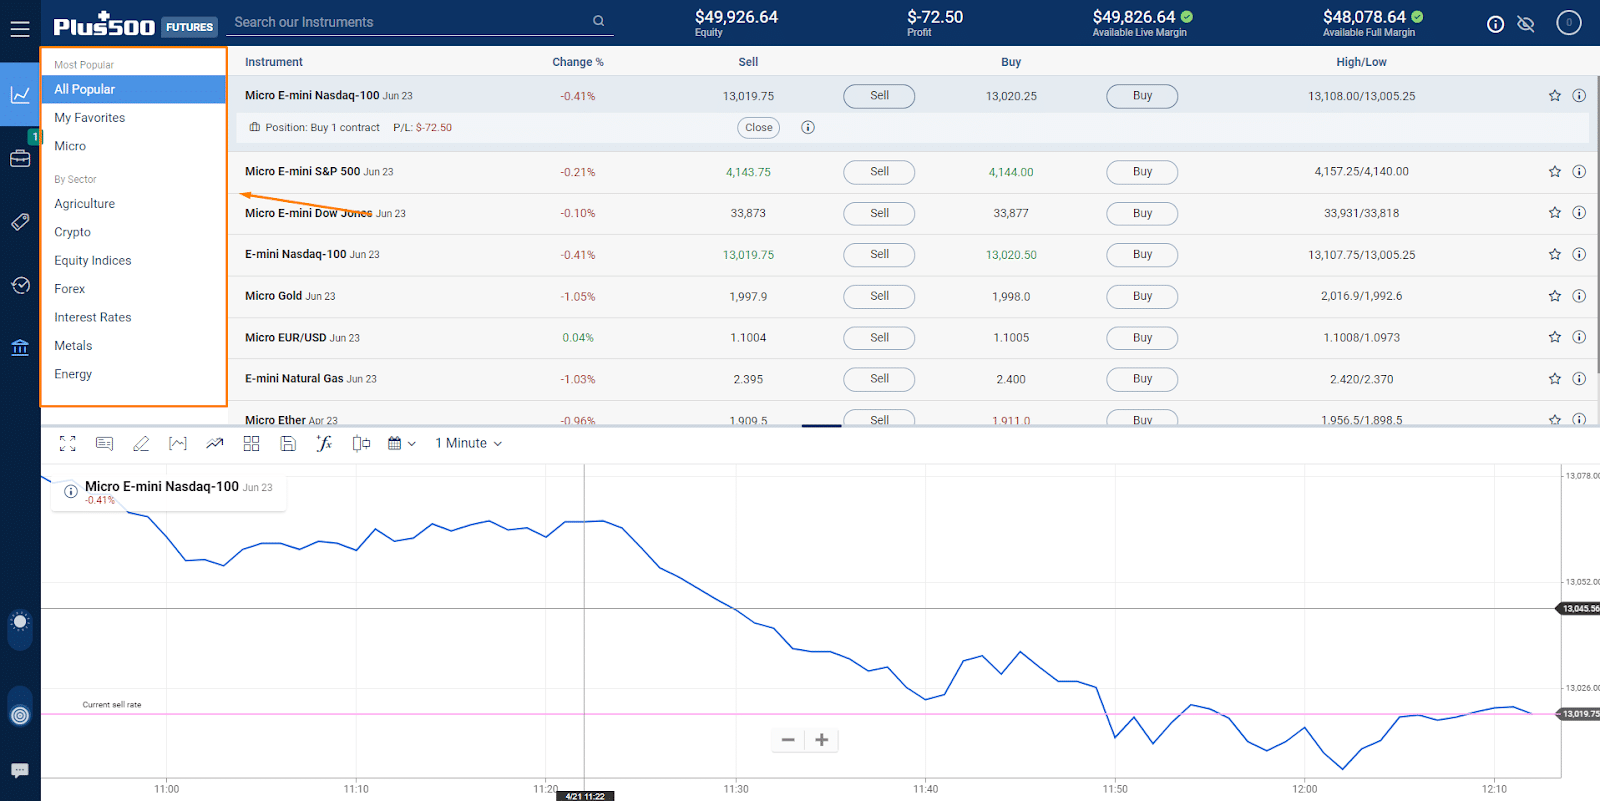Select the Forex sector
Viewport: 1600px width, 801px height.
[70, 289]
